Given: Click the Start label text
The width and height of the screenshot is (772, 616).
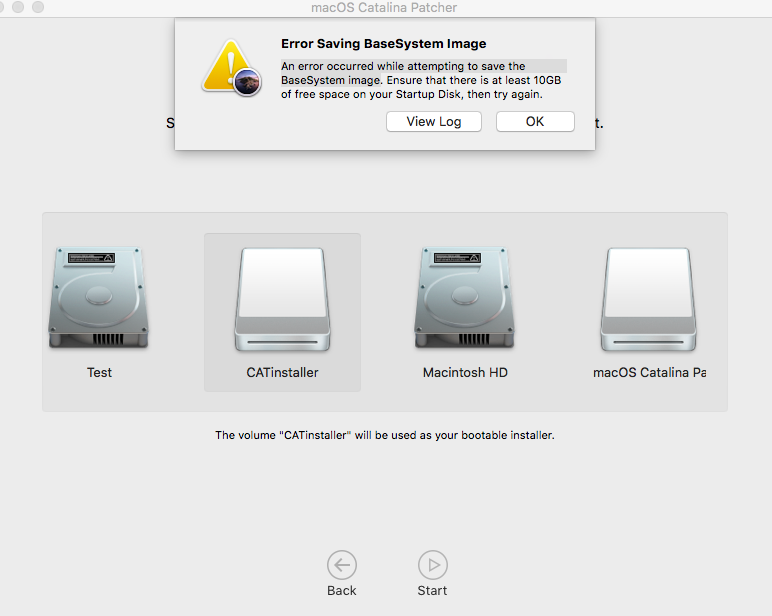Looking at the screenshot, I should (x=432, y=590).
